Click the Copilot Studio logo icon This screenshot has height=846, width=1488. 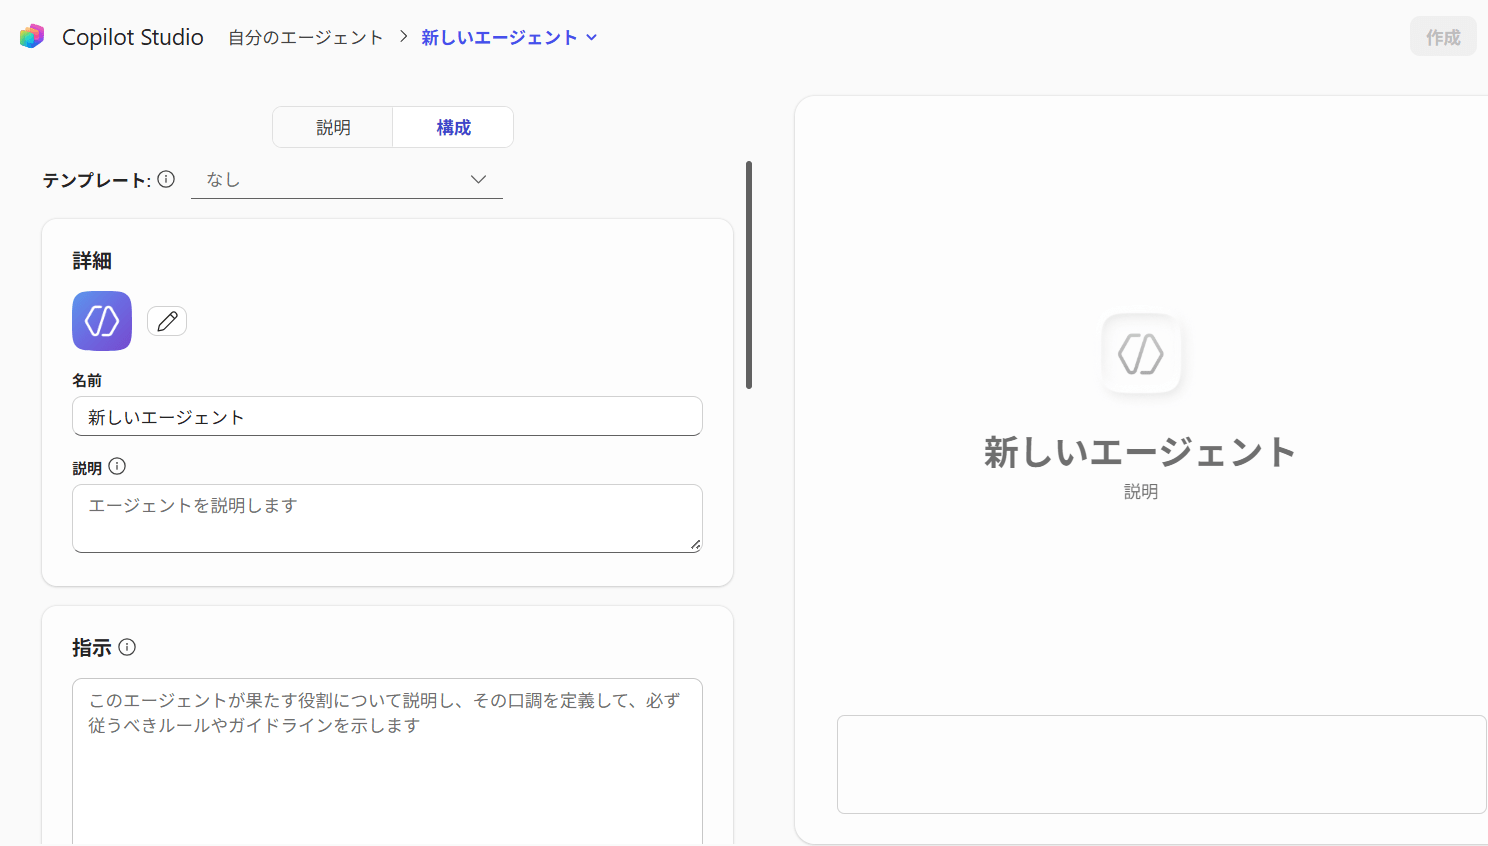tap(32, 37)
